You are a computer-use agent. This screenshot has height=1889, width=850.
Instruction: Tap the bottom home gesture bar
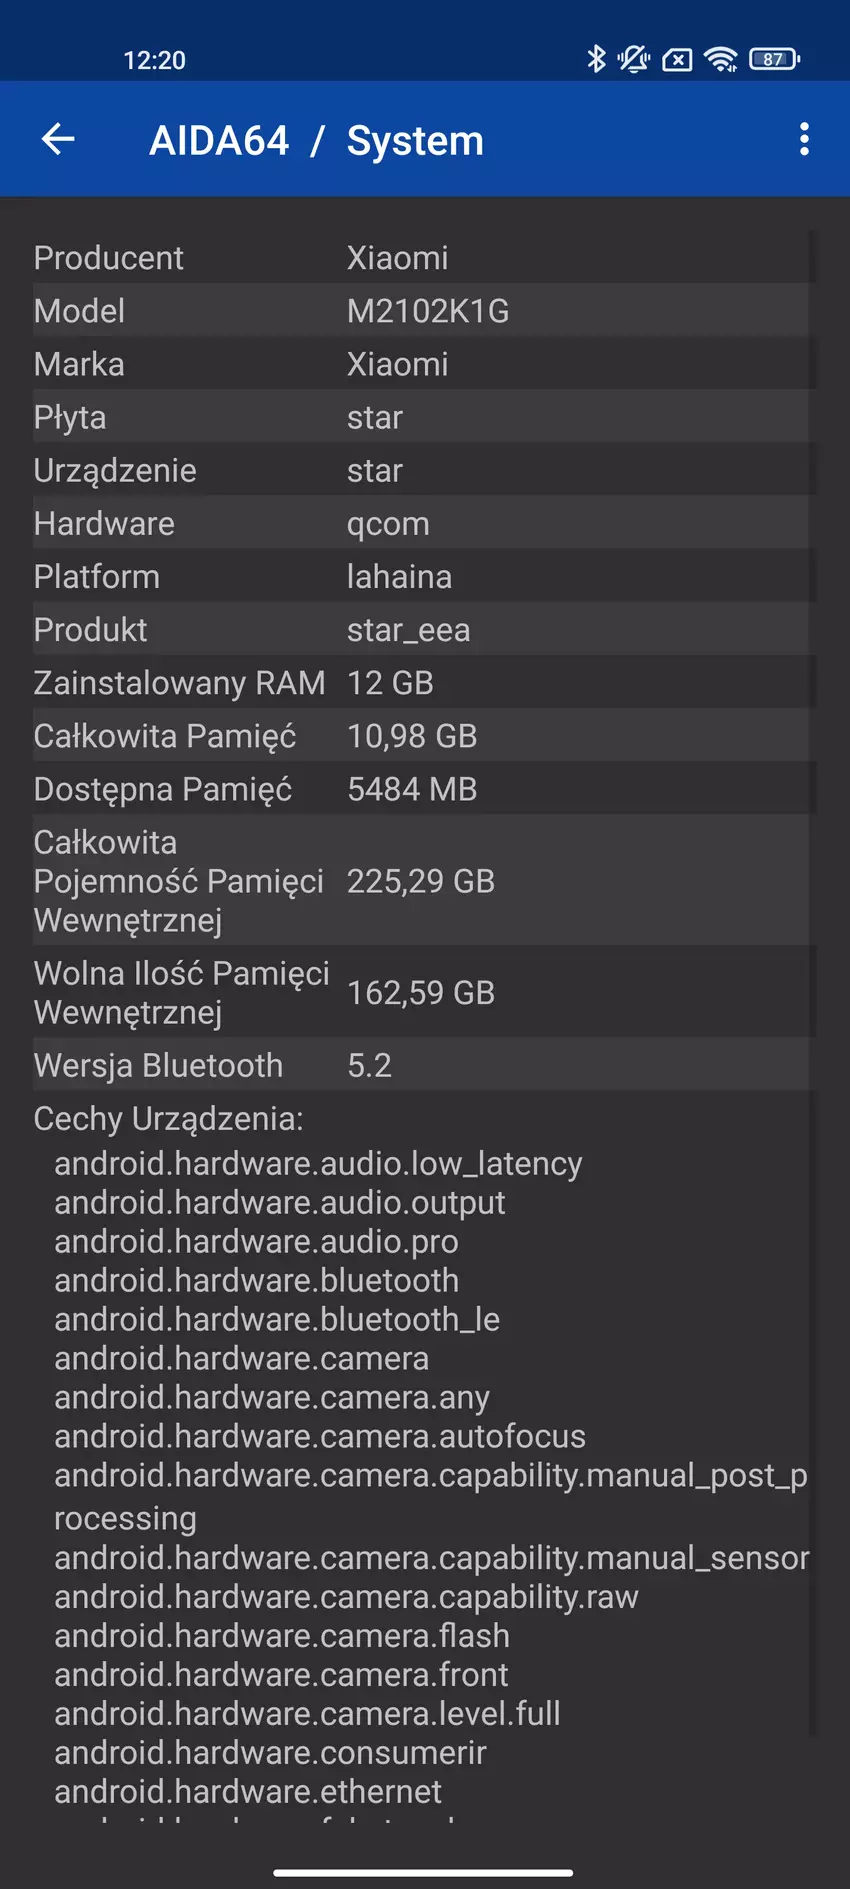423,1872
